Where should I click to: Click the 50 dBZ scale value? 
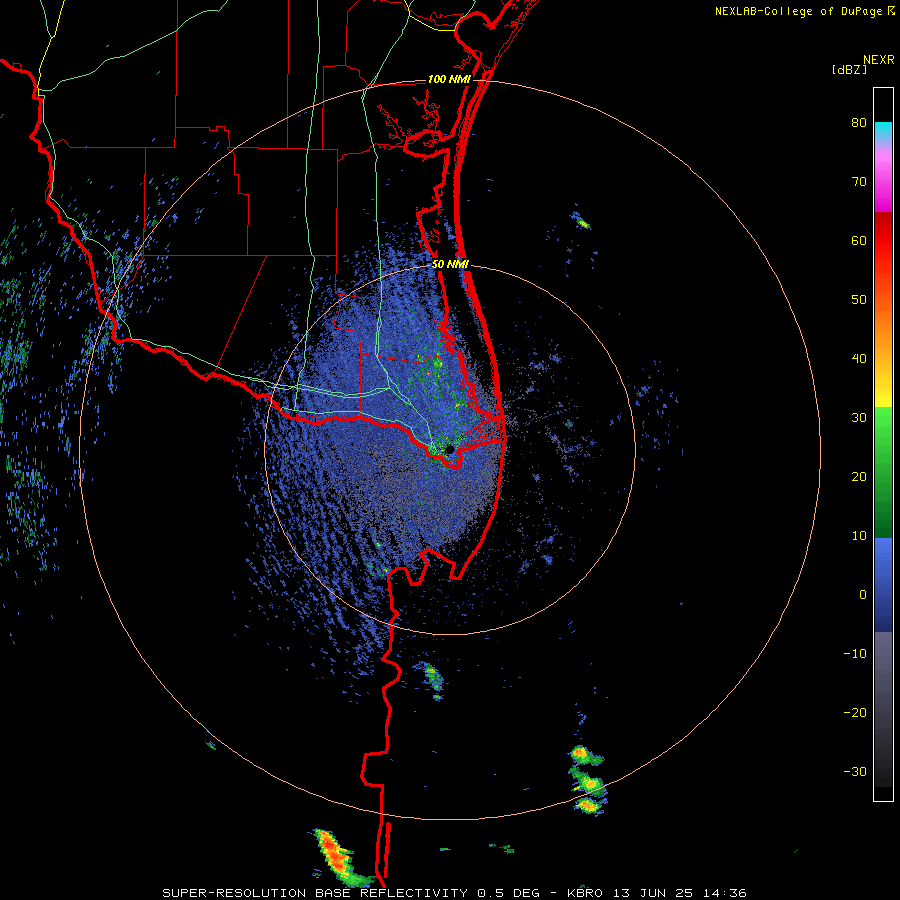pyautogui.click(x=859, y=300)
